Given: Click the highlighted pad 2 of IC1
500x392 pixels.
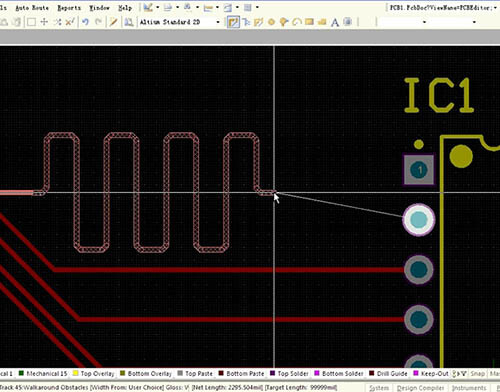Looking at the screenshot, I should [419, 220].
